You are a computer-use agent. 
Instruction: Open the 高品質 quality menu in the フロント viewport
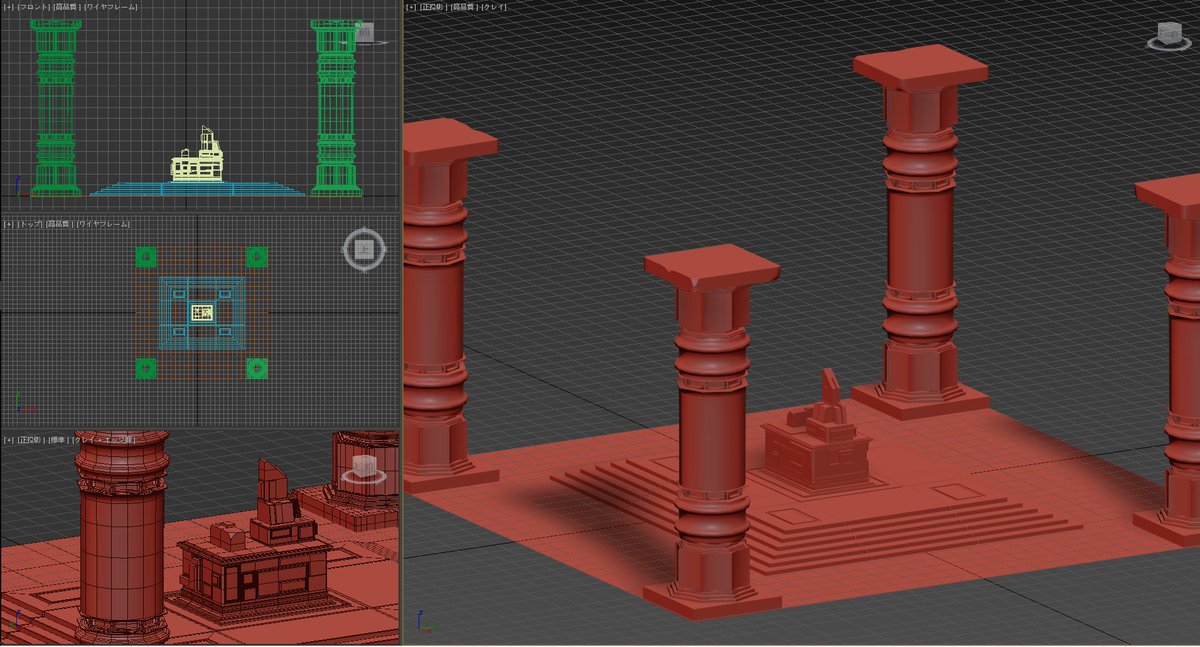pyautogui.click(x=68, y=7)
